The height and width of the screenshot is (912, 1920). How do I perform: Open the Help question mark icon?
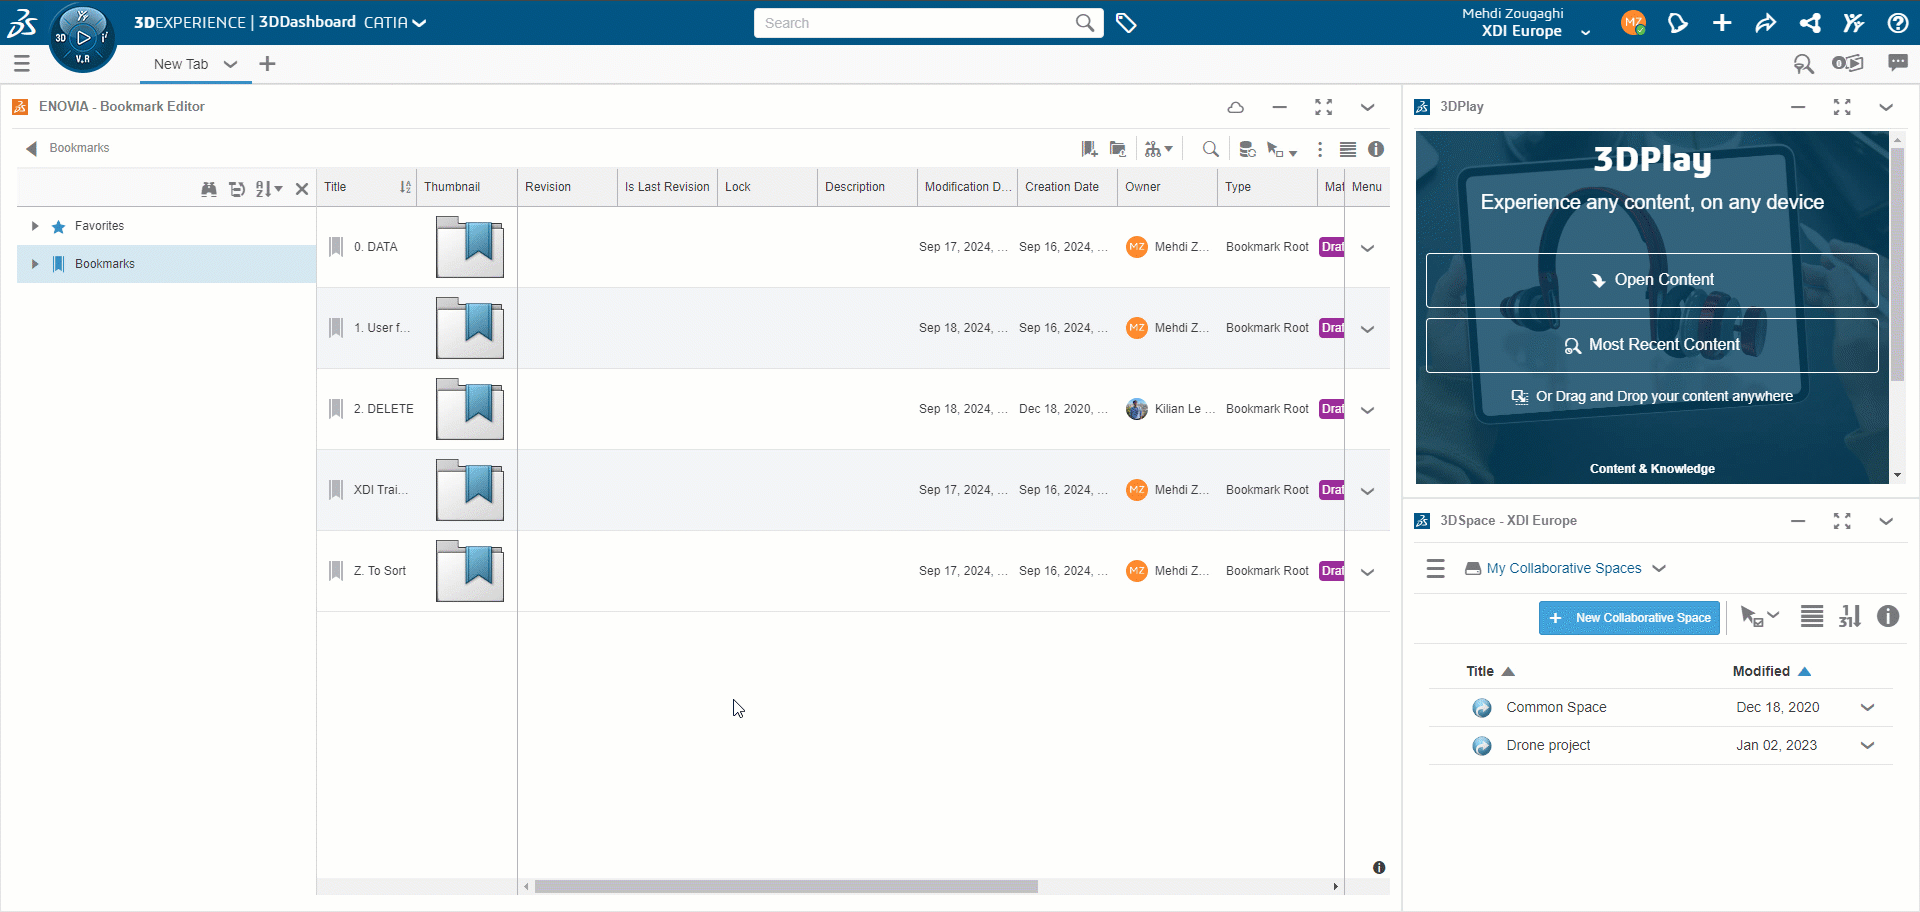pos(1899,23)
